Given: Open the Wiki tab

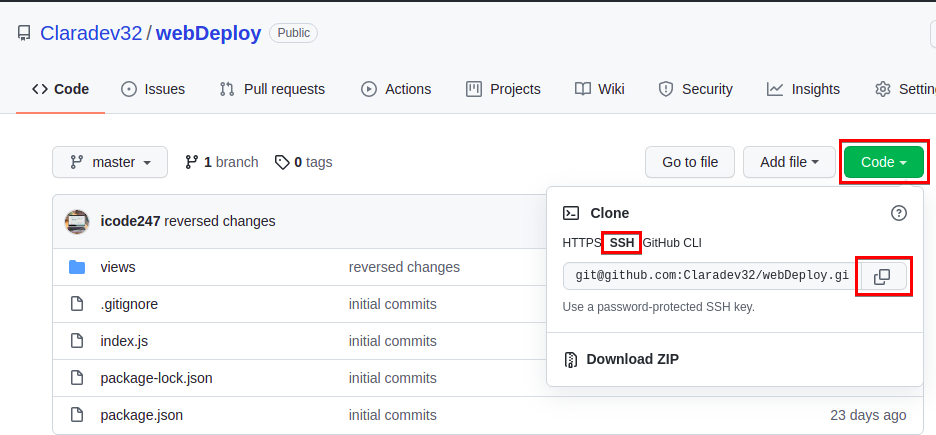Looking at the screenshot, I should pyautogui.click(x=599, y=90).
